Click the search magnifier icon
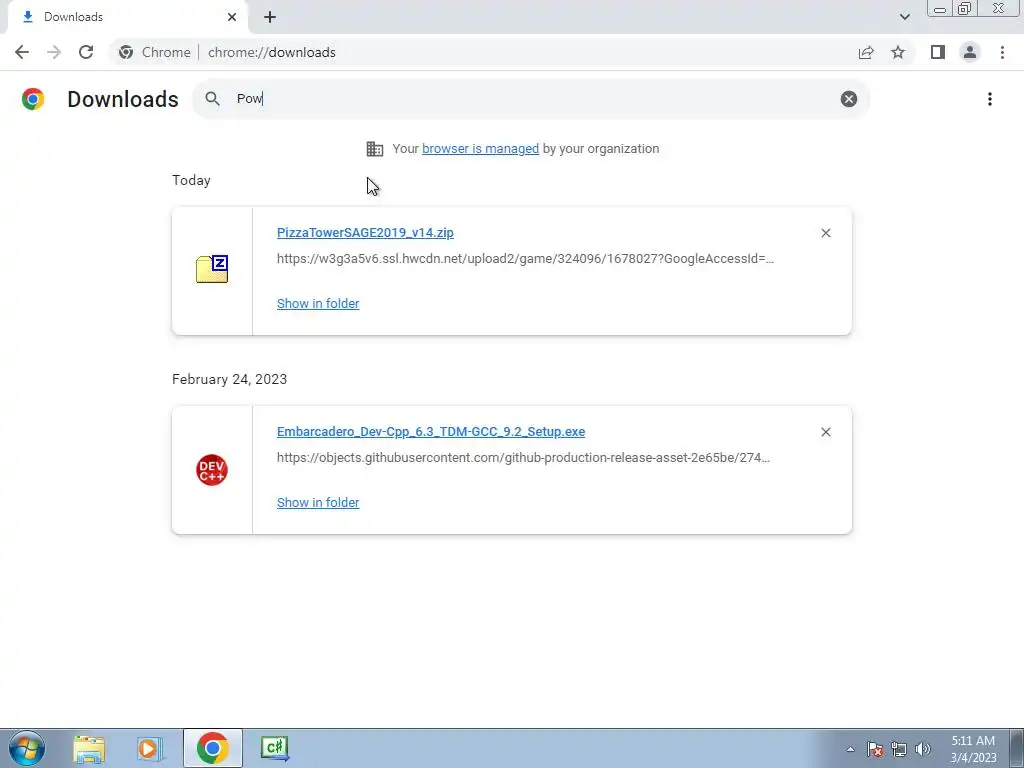This screenshot has height=768, width=1024. [212, 99]
